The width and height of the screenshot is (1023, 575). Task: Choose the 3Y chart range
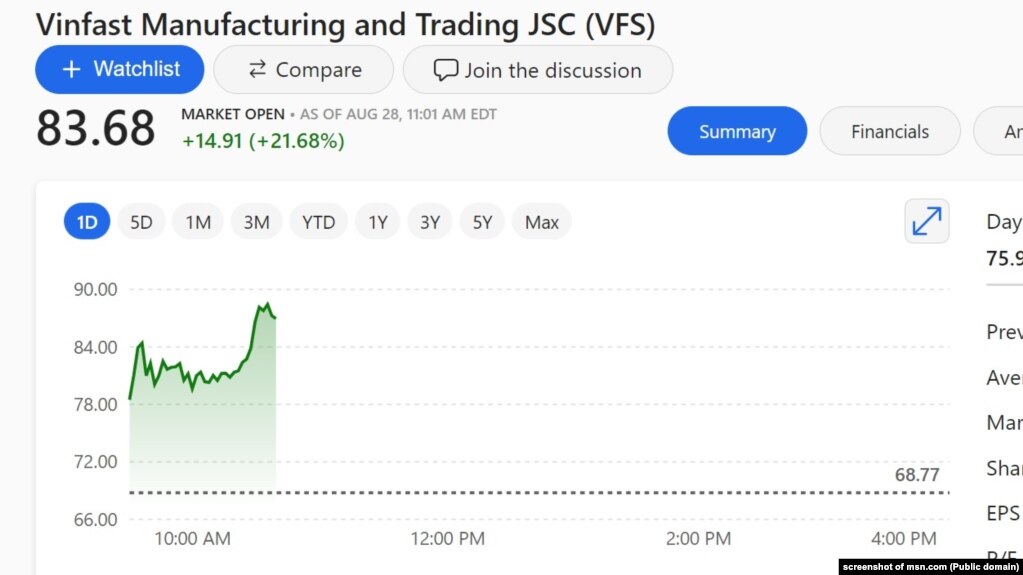tap(430, 222)
